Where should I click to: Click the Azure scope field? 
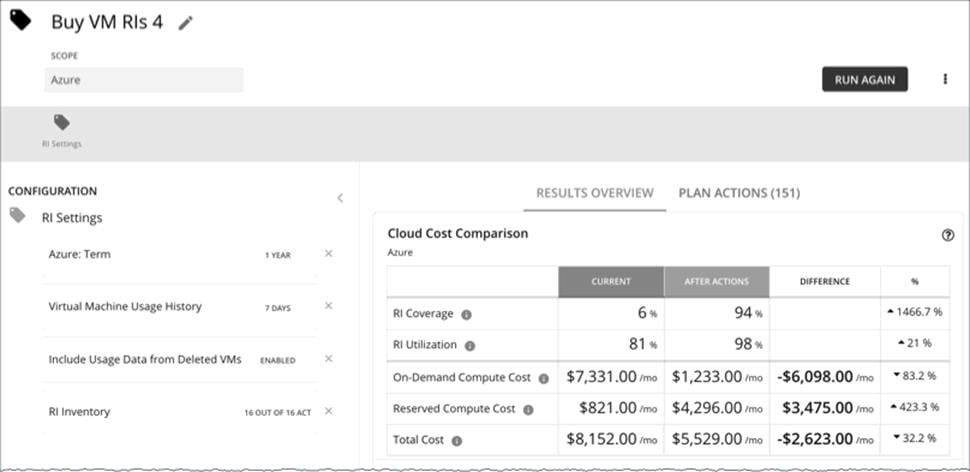point(143,80)
